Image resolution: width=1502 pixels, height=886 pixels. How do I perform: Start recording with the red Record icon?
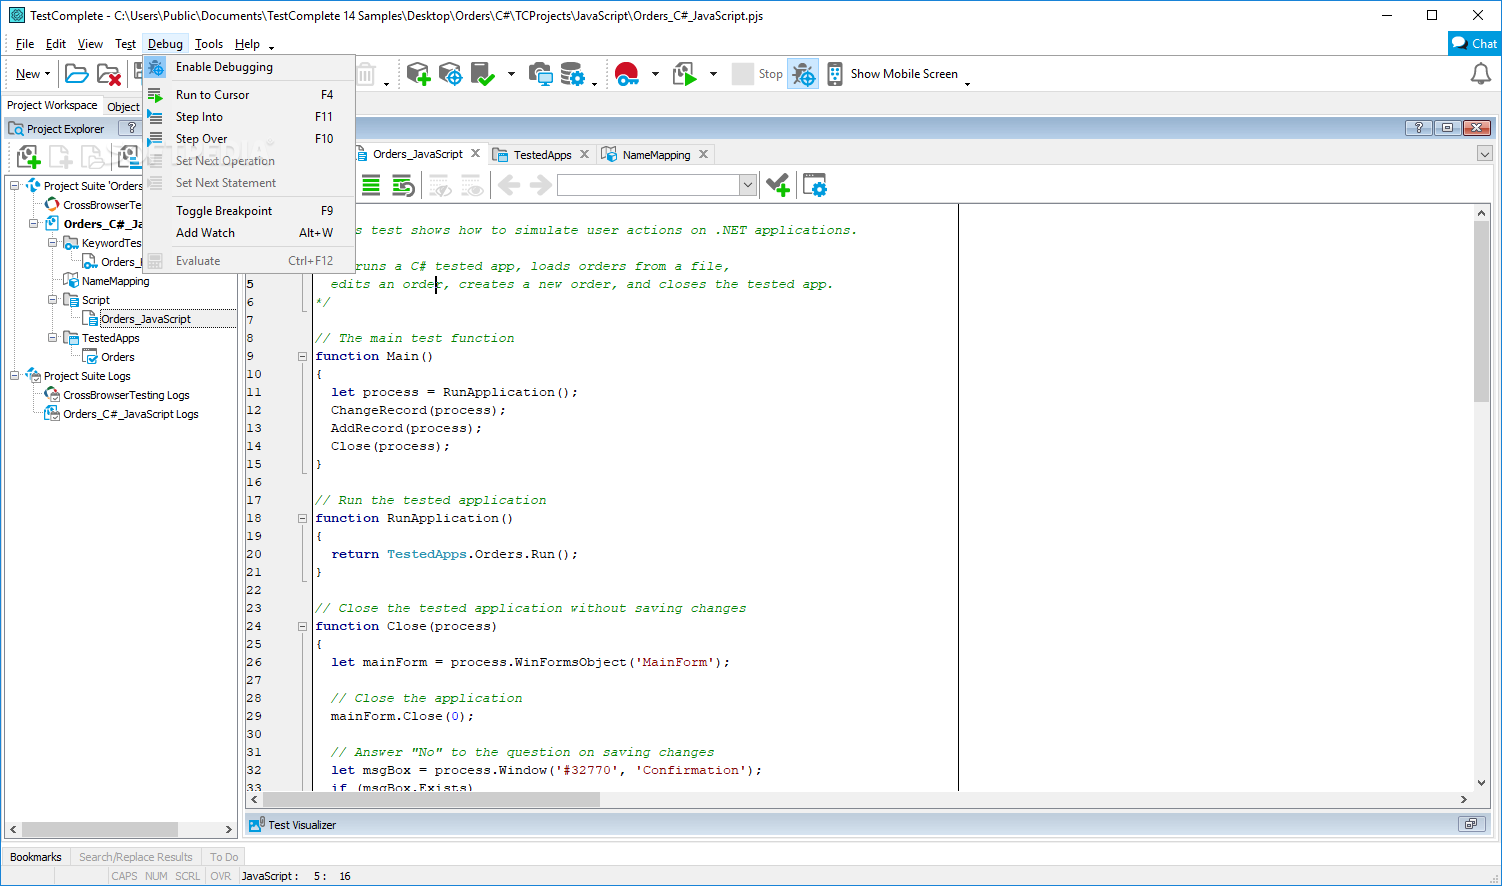[x=627, y=74]
